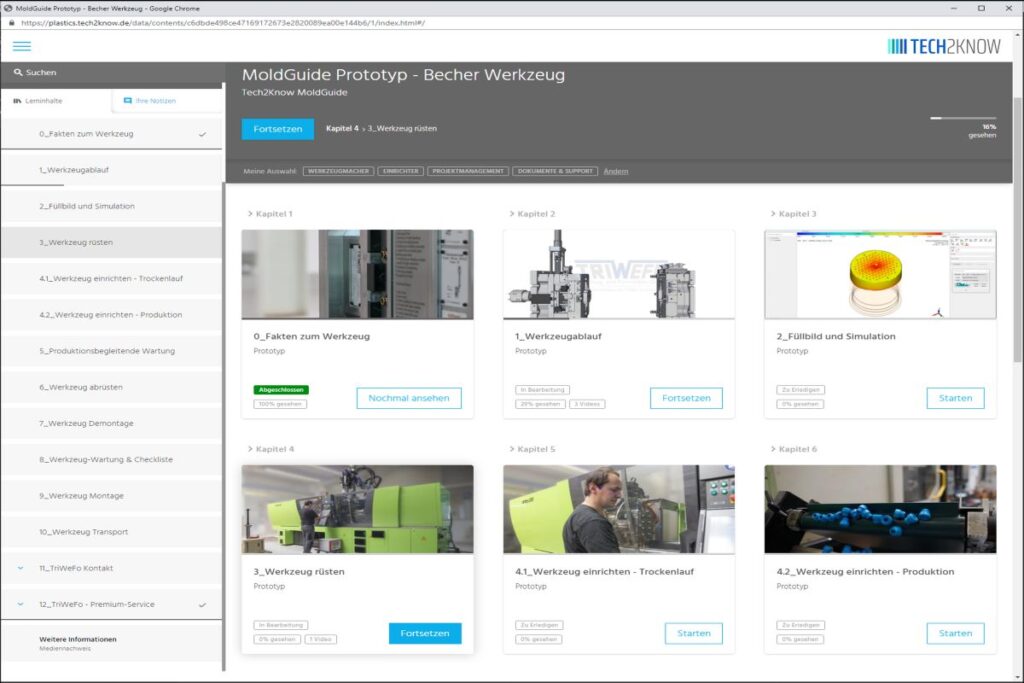Open 0_Fakten zum Werkzeug in sidebar
This screenshot has width=1024, height=683.
[112, 134]
